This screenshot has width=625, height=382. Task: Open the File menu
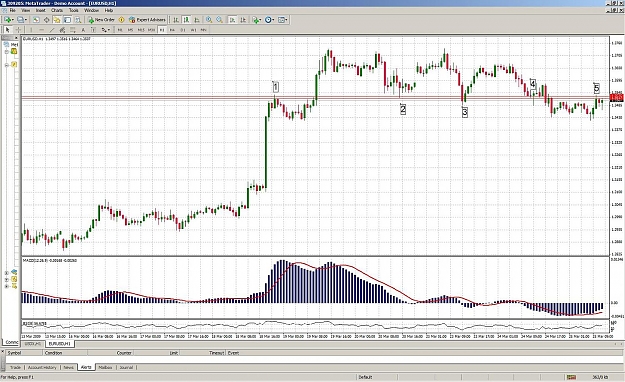(x=12, y=10)
